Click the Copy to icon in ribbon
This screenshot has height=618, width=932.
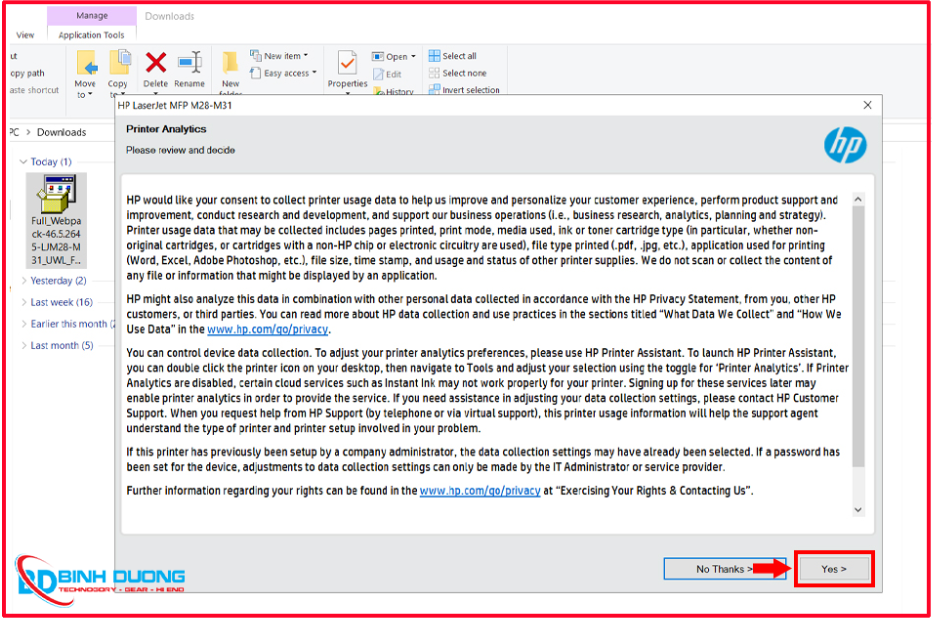point(119,63)
